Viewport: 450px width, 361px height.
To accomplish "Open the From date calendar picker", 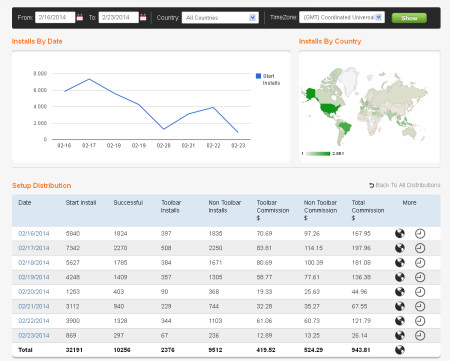I will pyautogui.click(x=80, y=17).
